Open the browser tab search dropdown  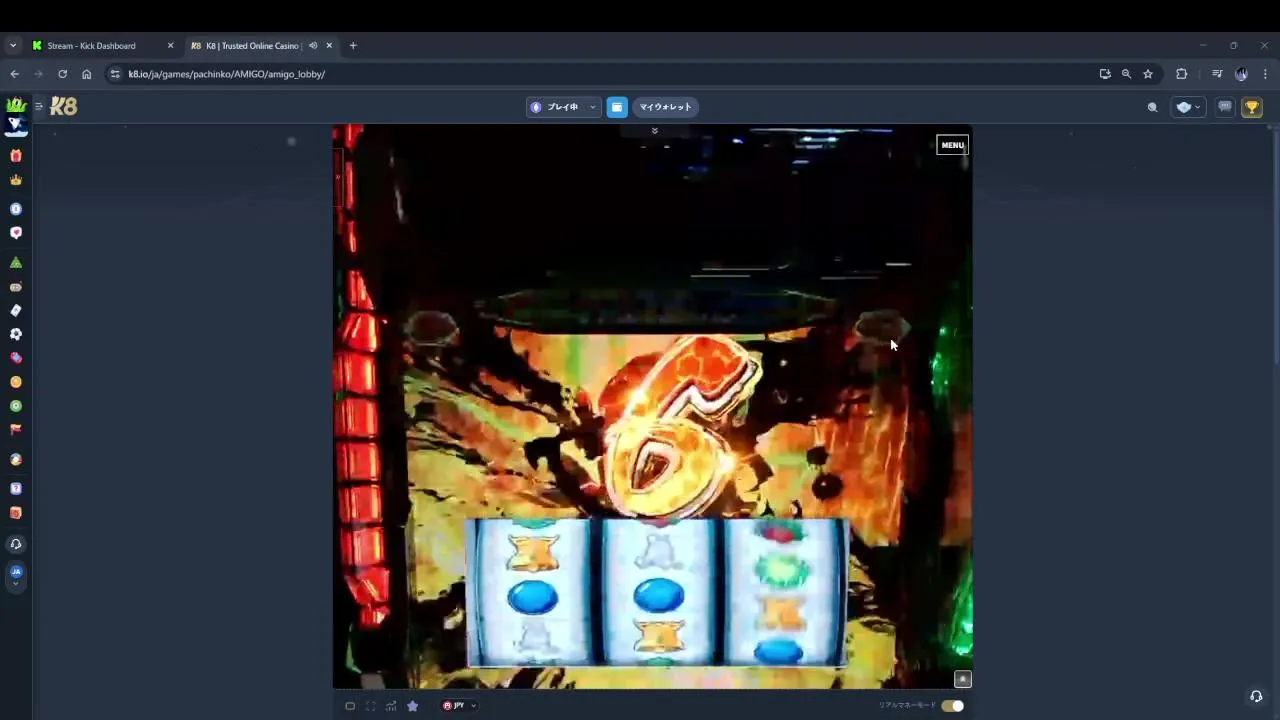(x=13, y=45)
